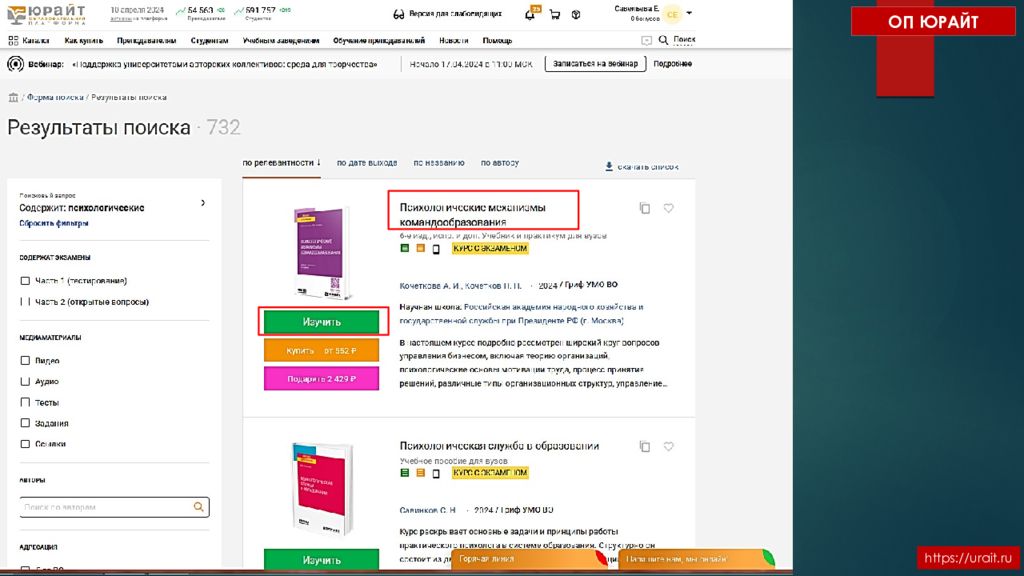The height and width of the screenshot is (576, 1024).
Task: Check Часть 2 (открытые вопросы) filter
Action: (25, 302)
